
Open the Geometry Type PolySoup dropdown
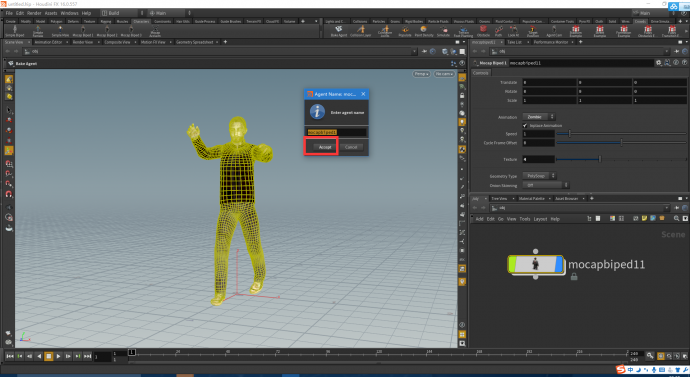[539, 176]
